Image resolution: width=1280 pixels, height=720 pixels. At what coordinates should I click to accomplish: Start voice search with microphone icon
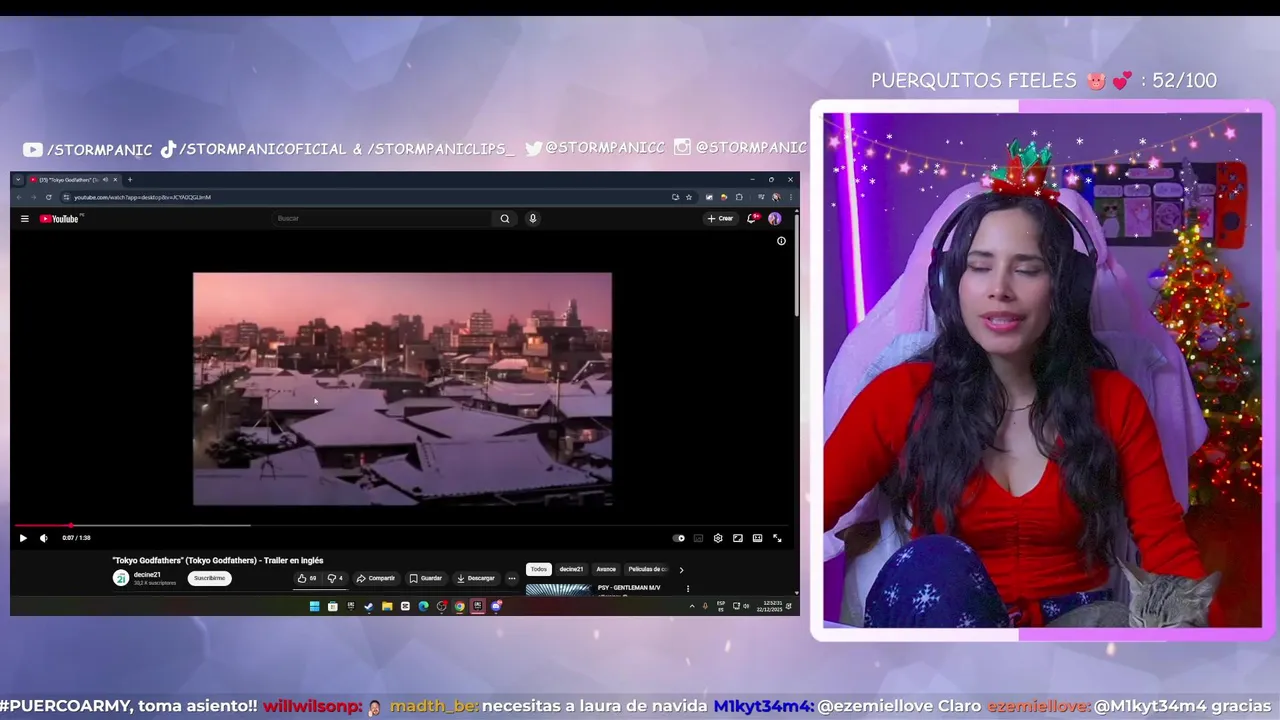[533, 218]
